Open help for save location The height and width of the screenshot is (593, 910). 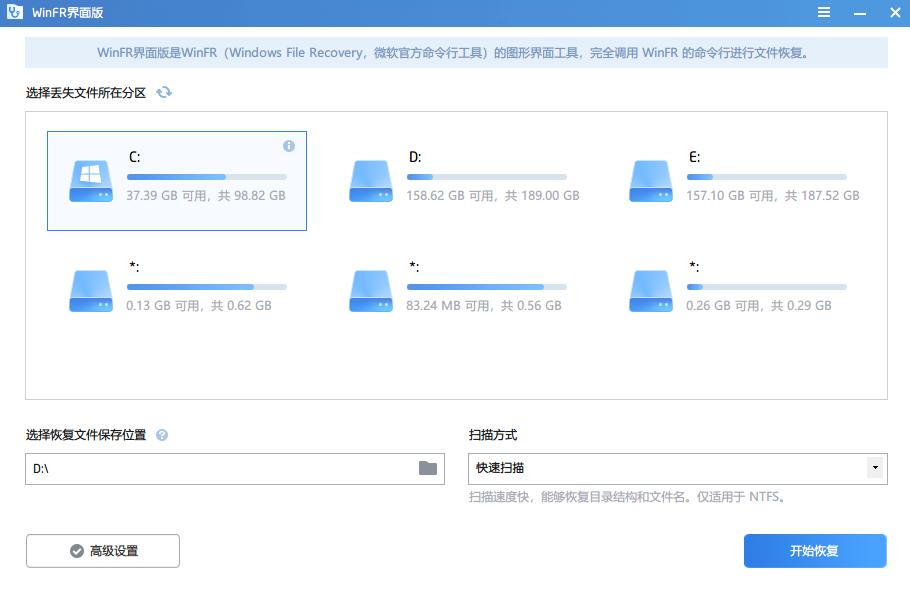162,435
